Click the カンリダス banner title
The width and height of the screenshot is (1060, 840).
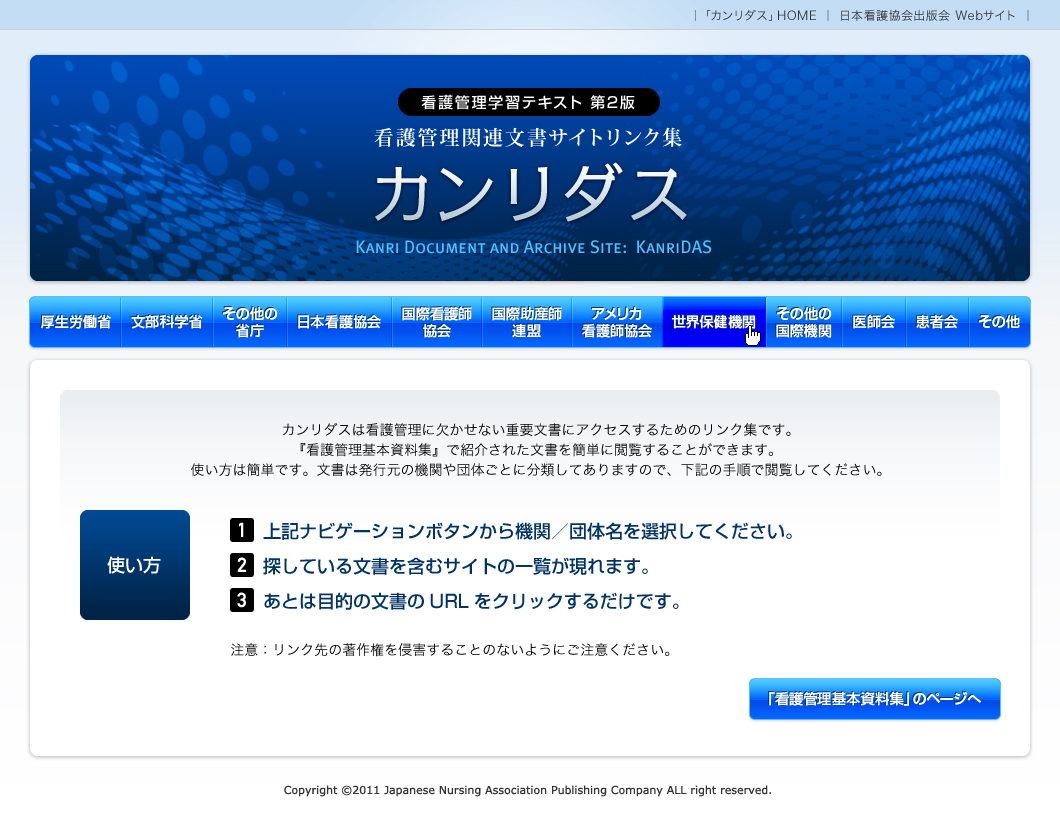(x=530, y=195)
